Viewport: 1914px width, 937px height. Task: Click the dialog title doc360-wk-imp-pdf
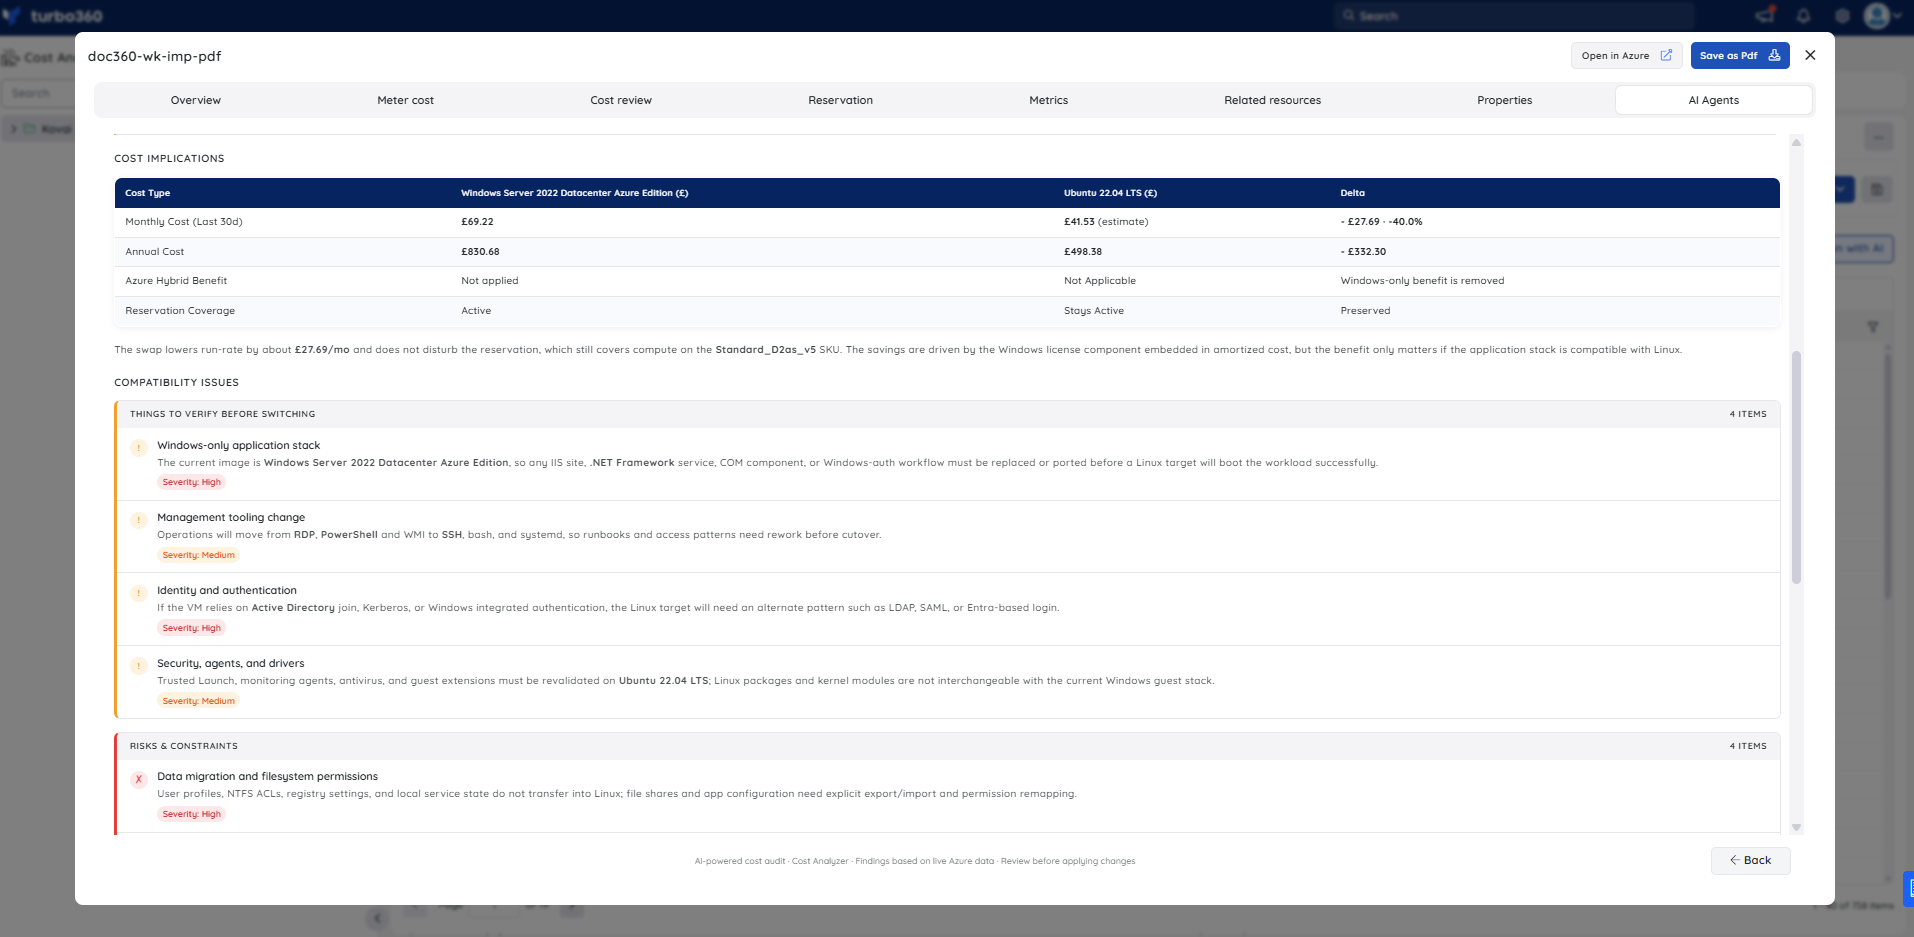[155, 56]
